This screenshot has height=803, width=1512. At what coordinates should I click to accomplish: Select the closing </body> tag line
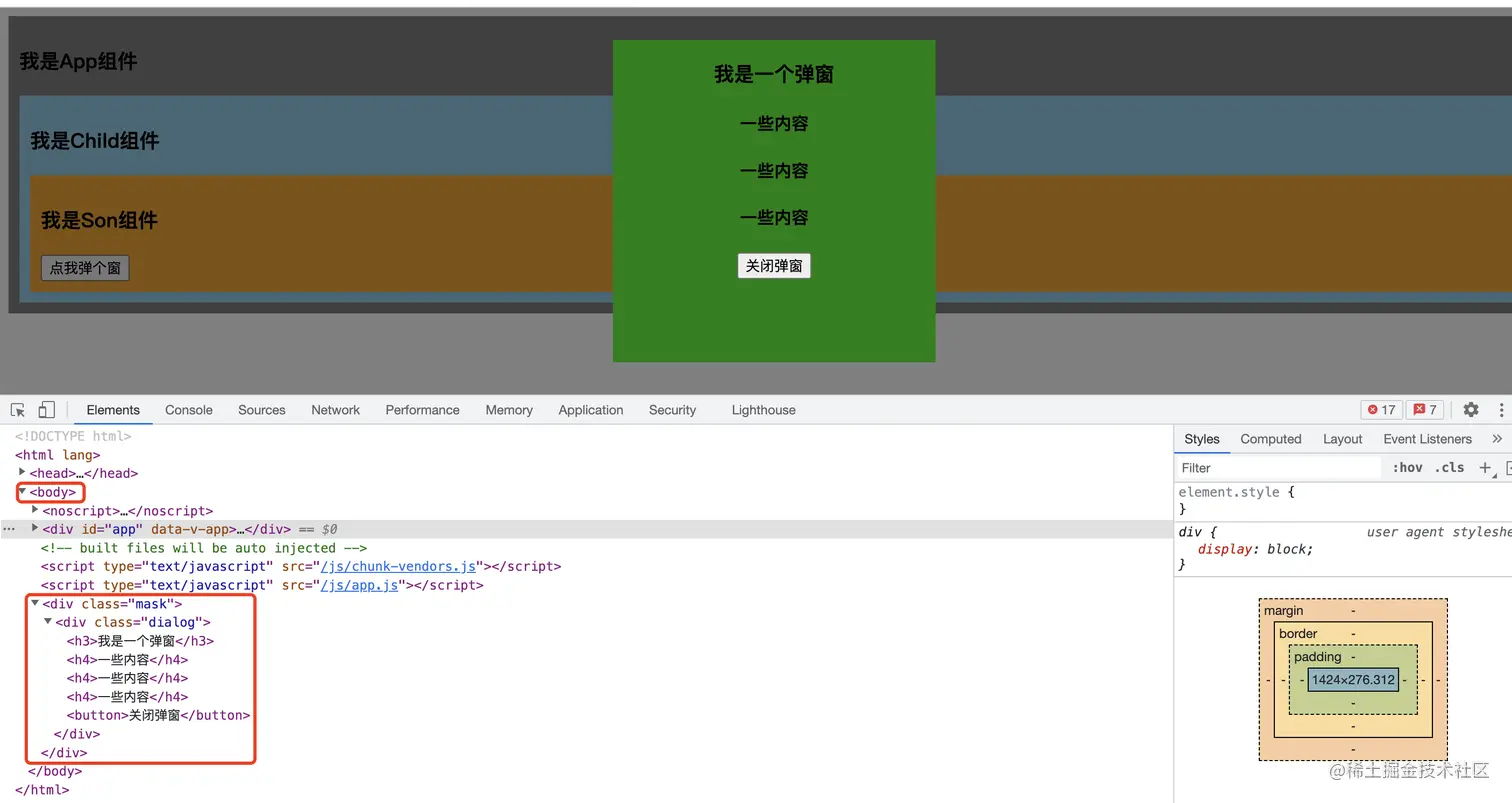pyautogui.click(x=56, y=771)
